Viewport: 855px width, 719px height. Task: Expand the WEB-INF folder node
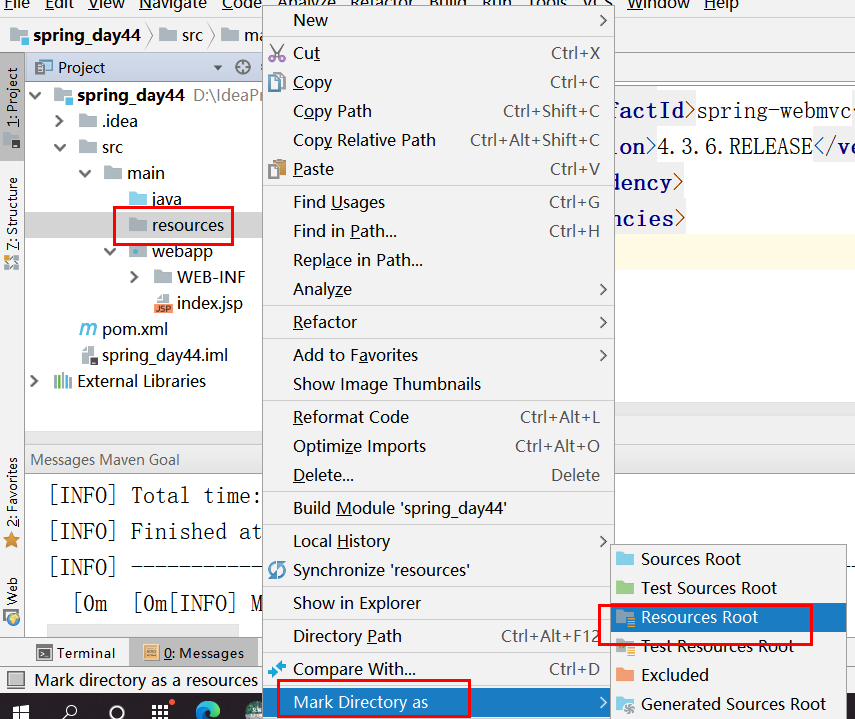click(135, 277)
